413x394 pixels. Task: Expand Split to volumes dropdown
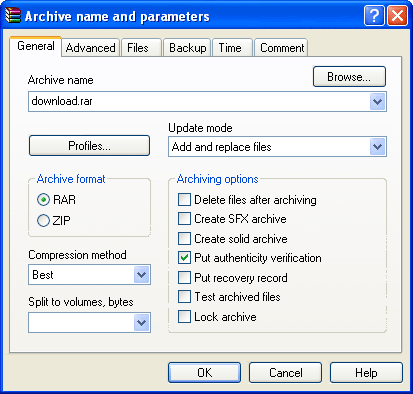[x=142, y=322]
